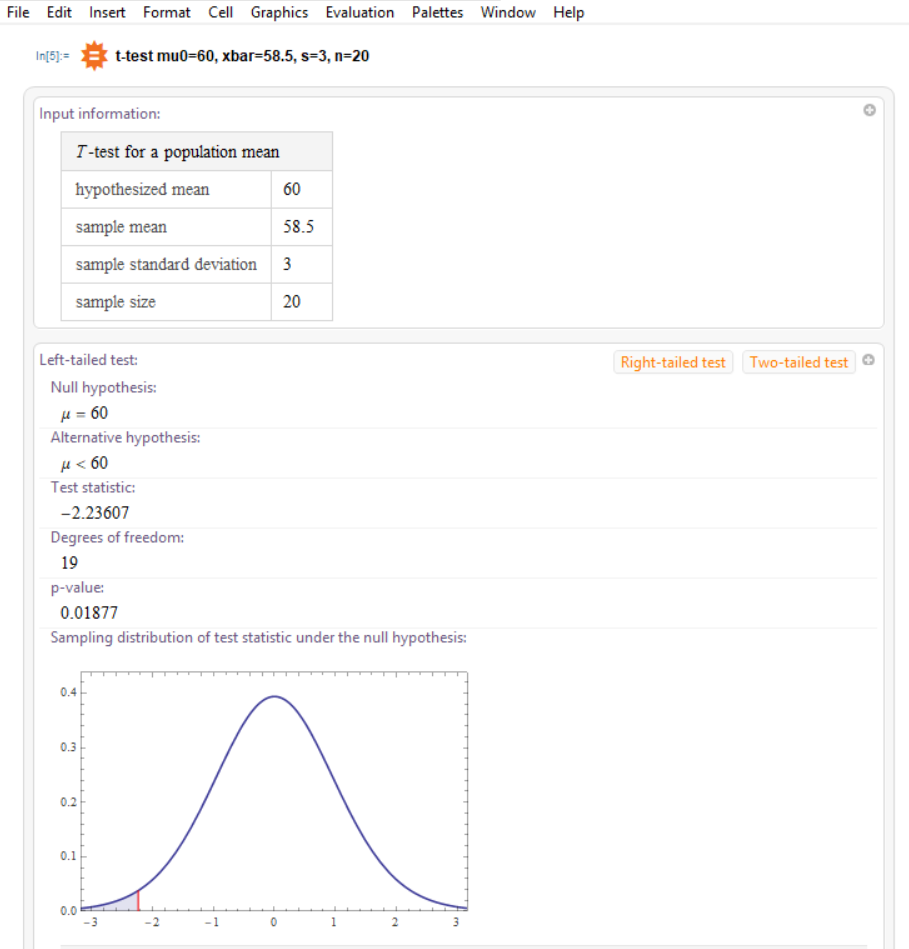The image size is (909, 949).
Task: Open the Insert menu
Action: coord(107,12)
